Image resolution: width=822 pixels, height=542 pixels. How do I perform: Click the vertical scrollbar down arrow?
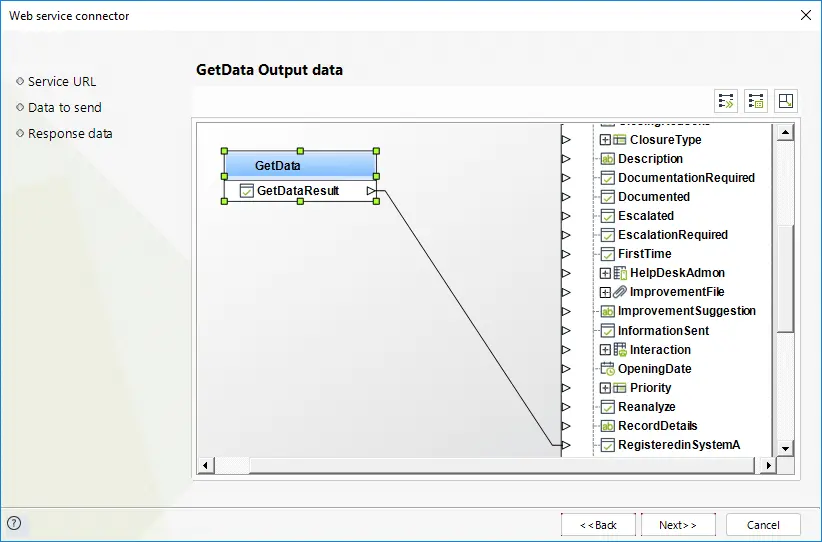coord(785,448)
